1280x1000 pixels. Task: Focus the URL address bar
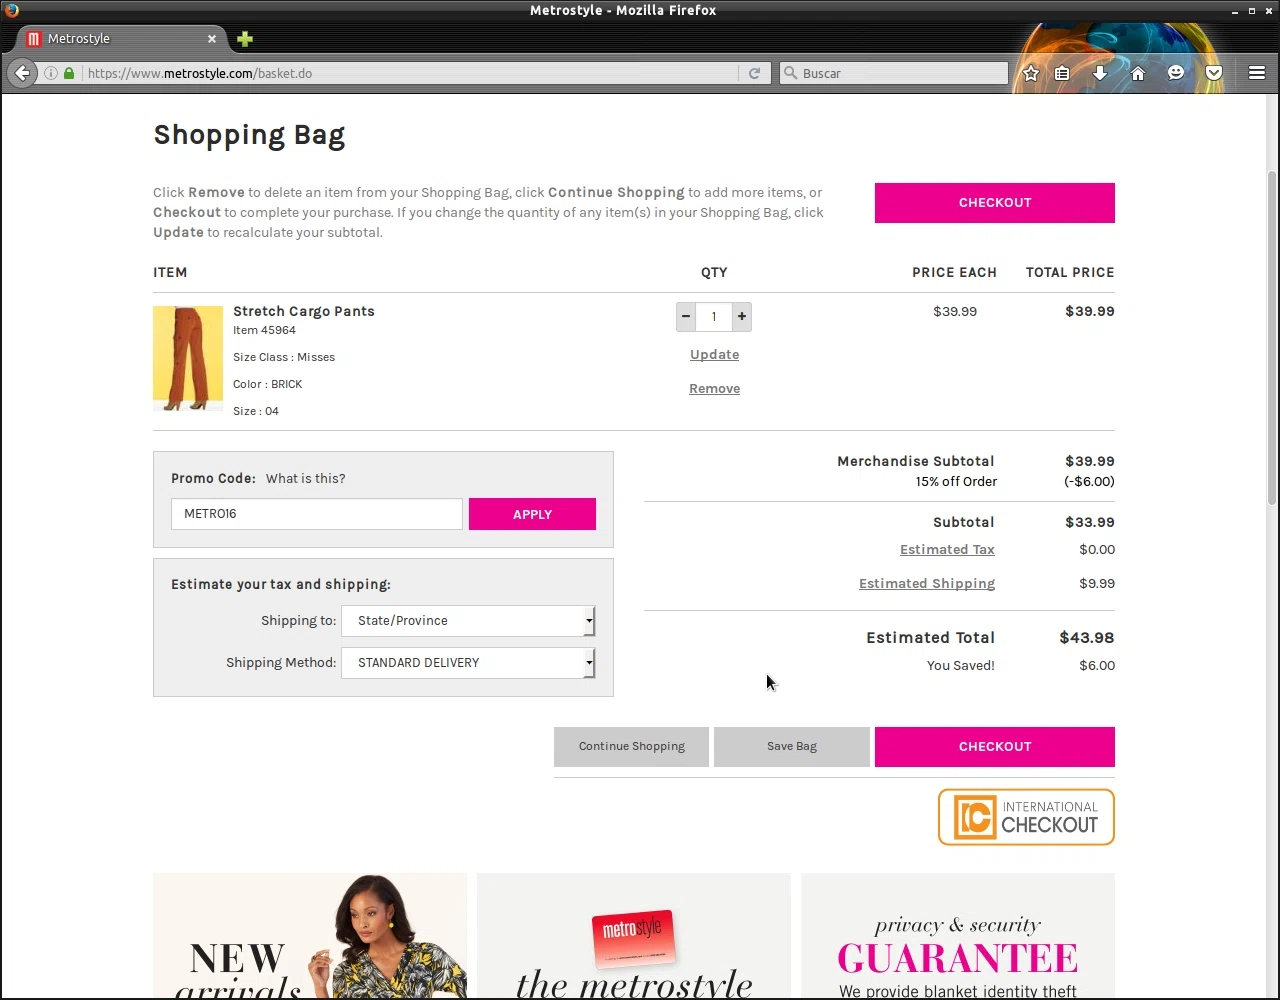coord(410,73)
